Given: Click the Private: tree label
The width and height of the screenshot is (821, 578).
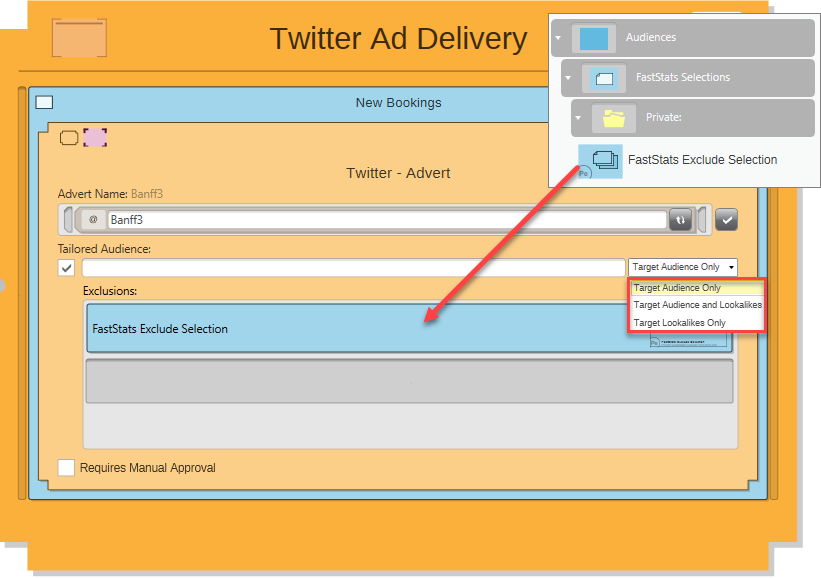Looking at the screenshot, I should [x=663, y=117].
